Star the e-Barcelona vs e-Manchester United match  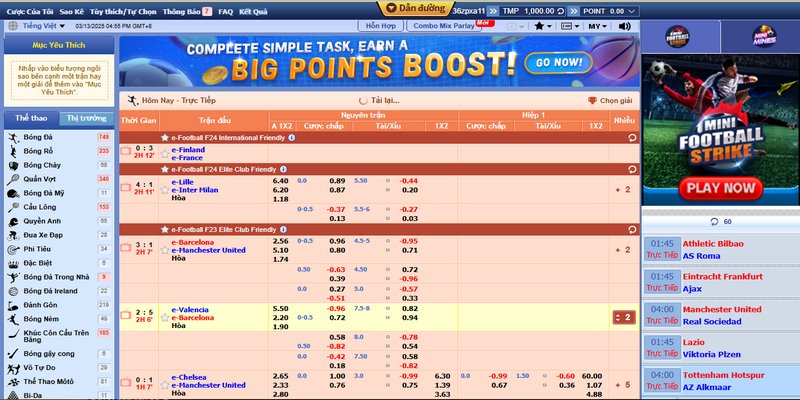click(x=164, y=247)
